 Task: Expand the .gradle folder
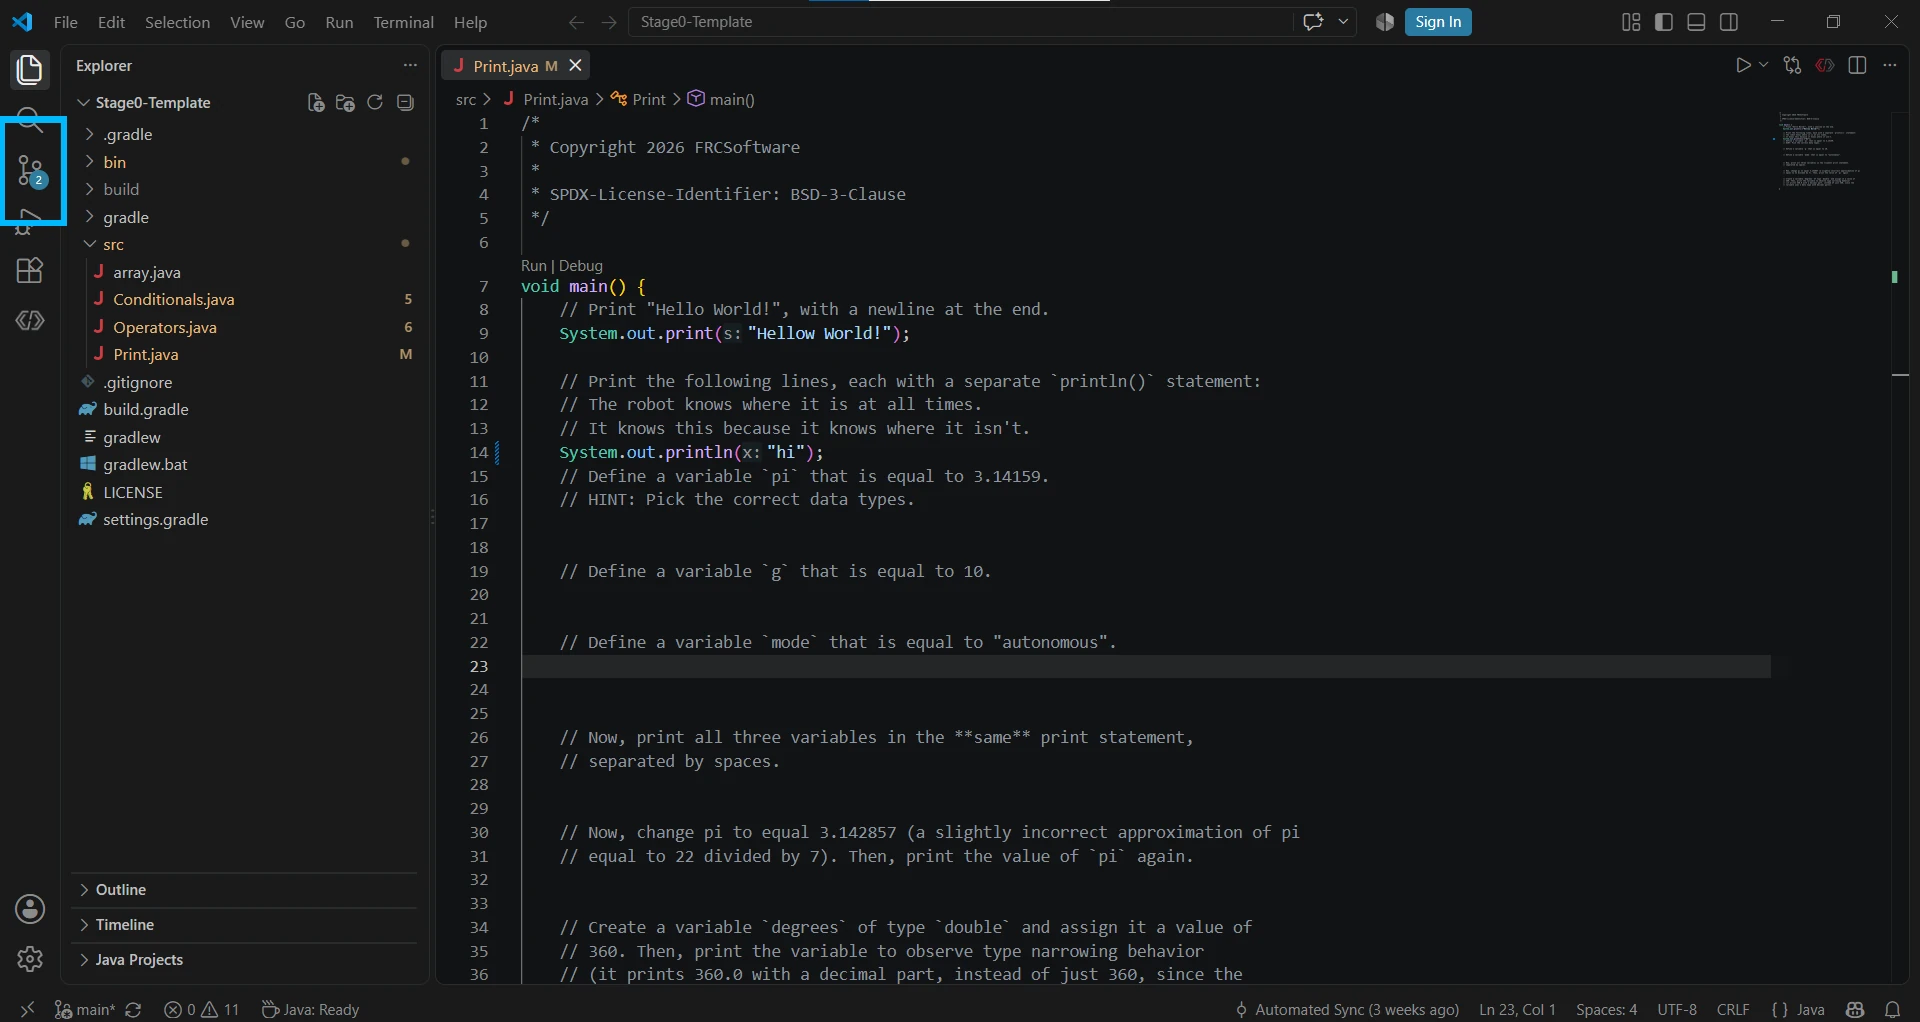point(245,134)
